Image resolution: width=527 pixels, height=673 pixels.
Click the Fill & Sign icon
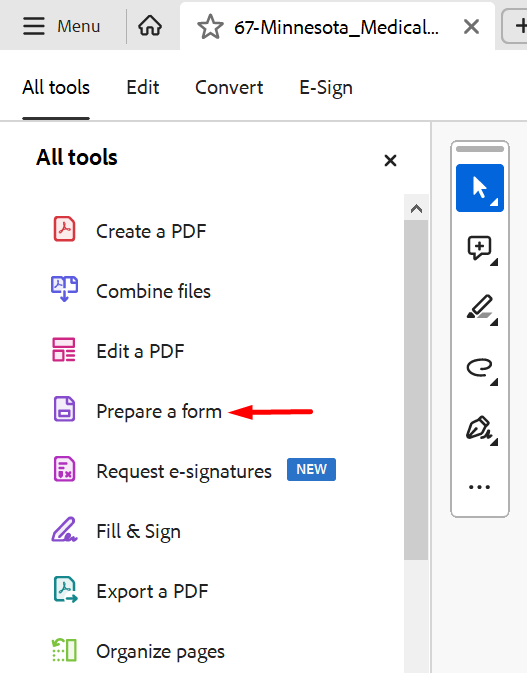click(64, 529)
